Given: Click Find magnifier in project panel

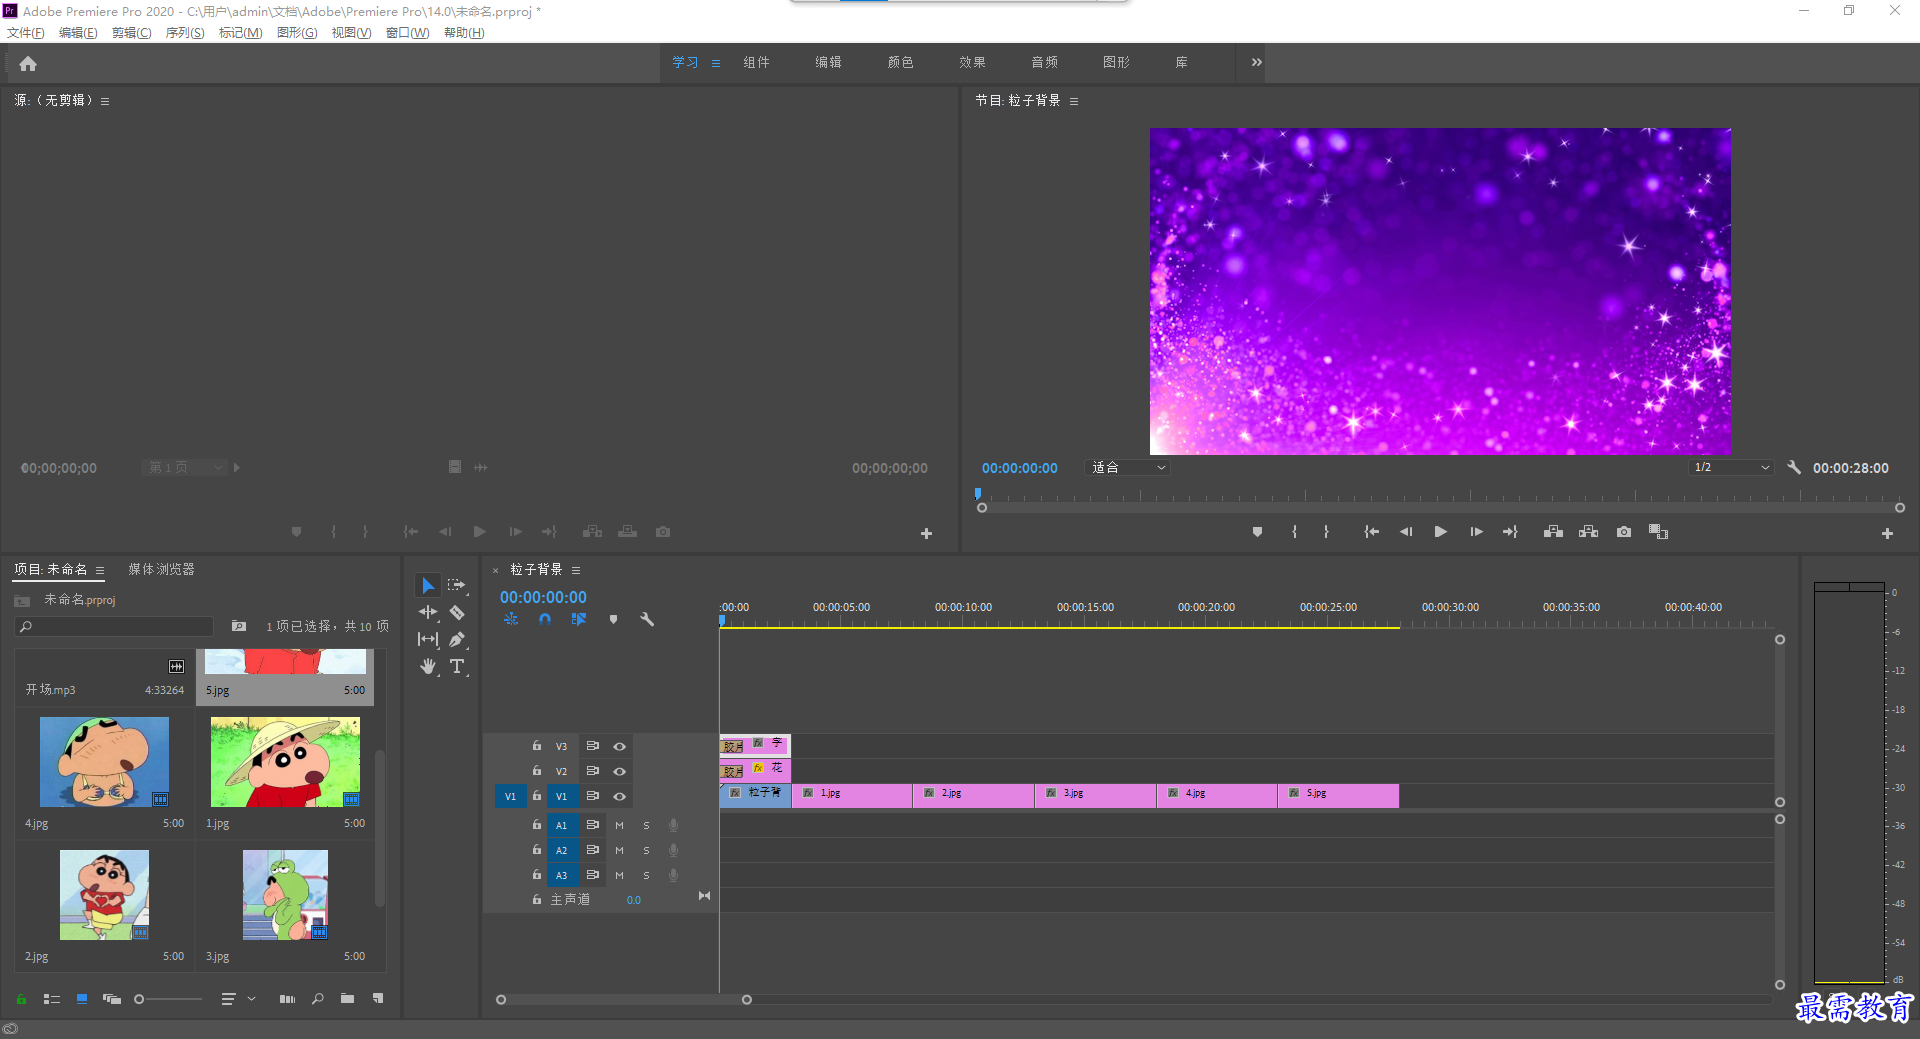Looking at the screenshot, I should pos(318,999).
